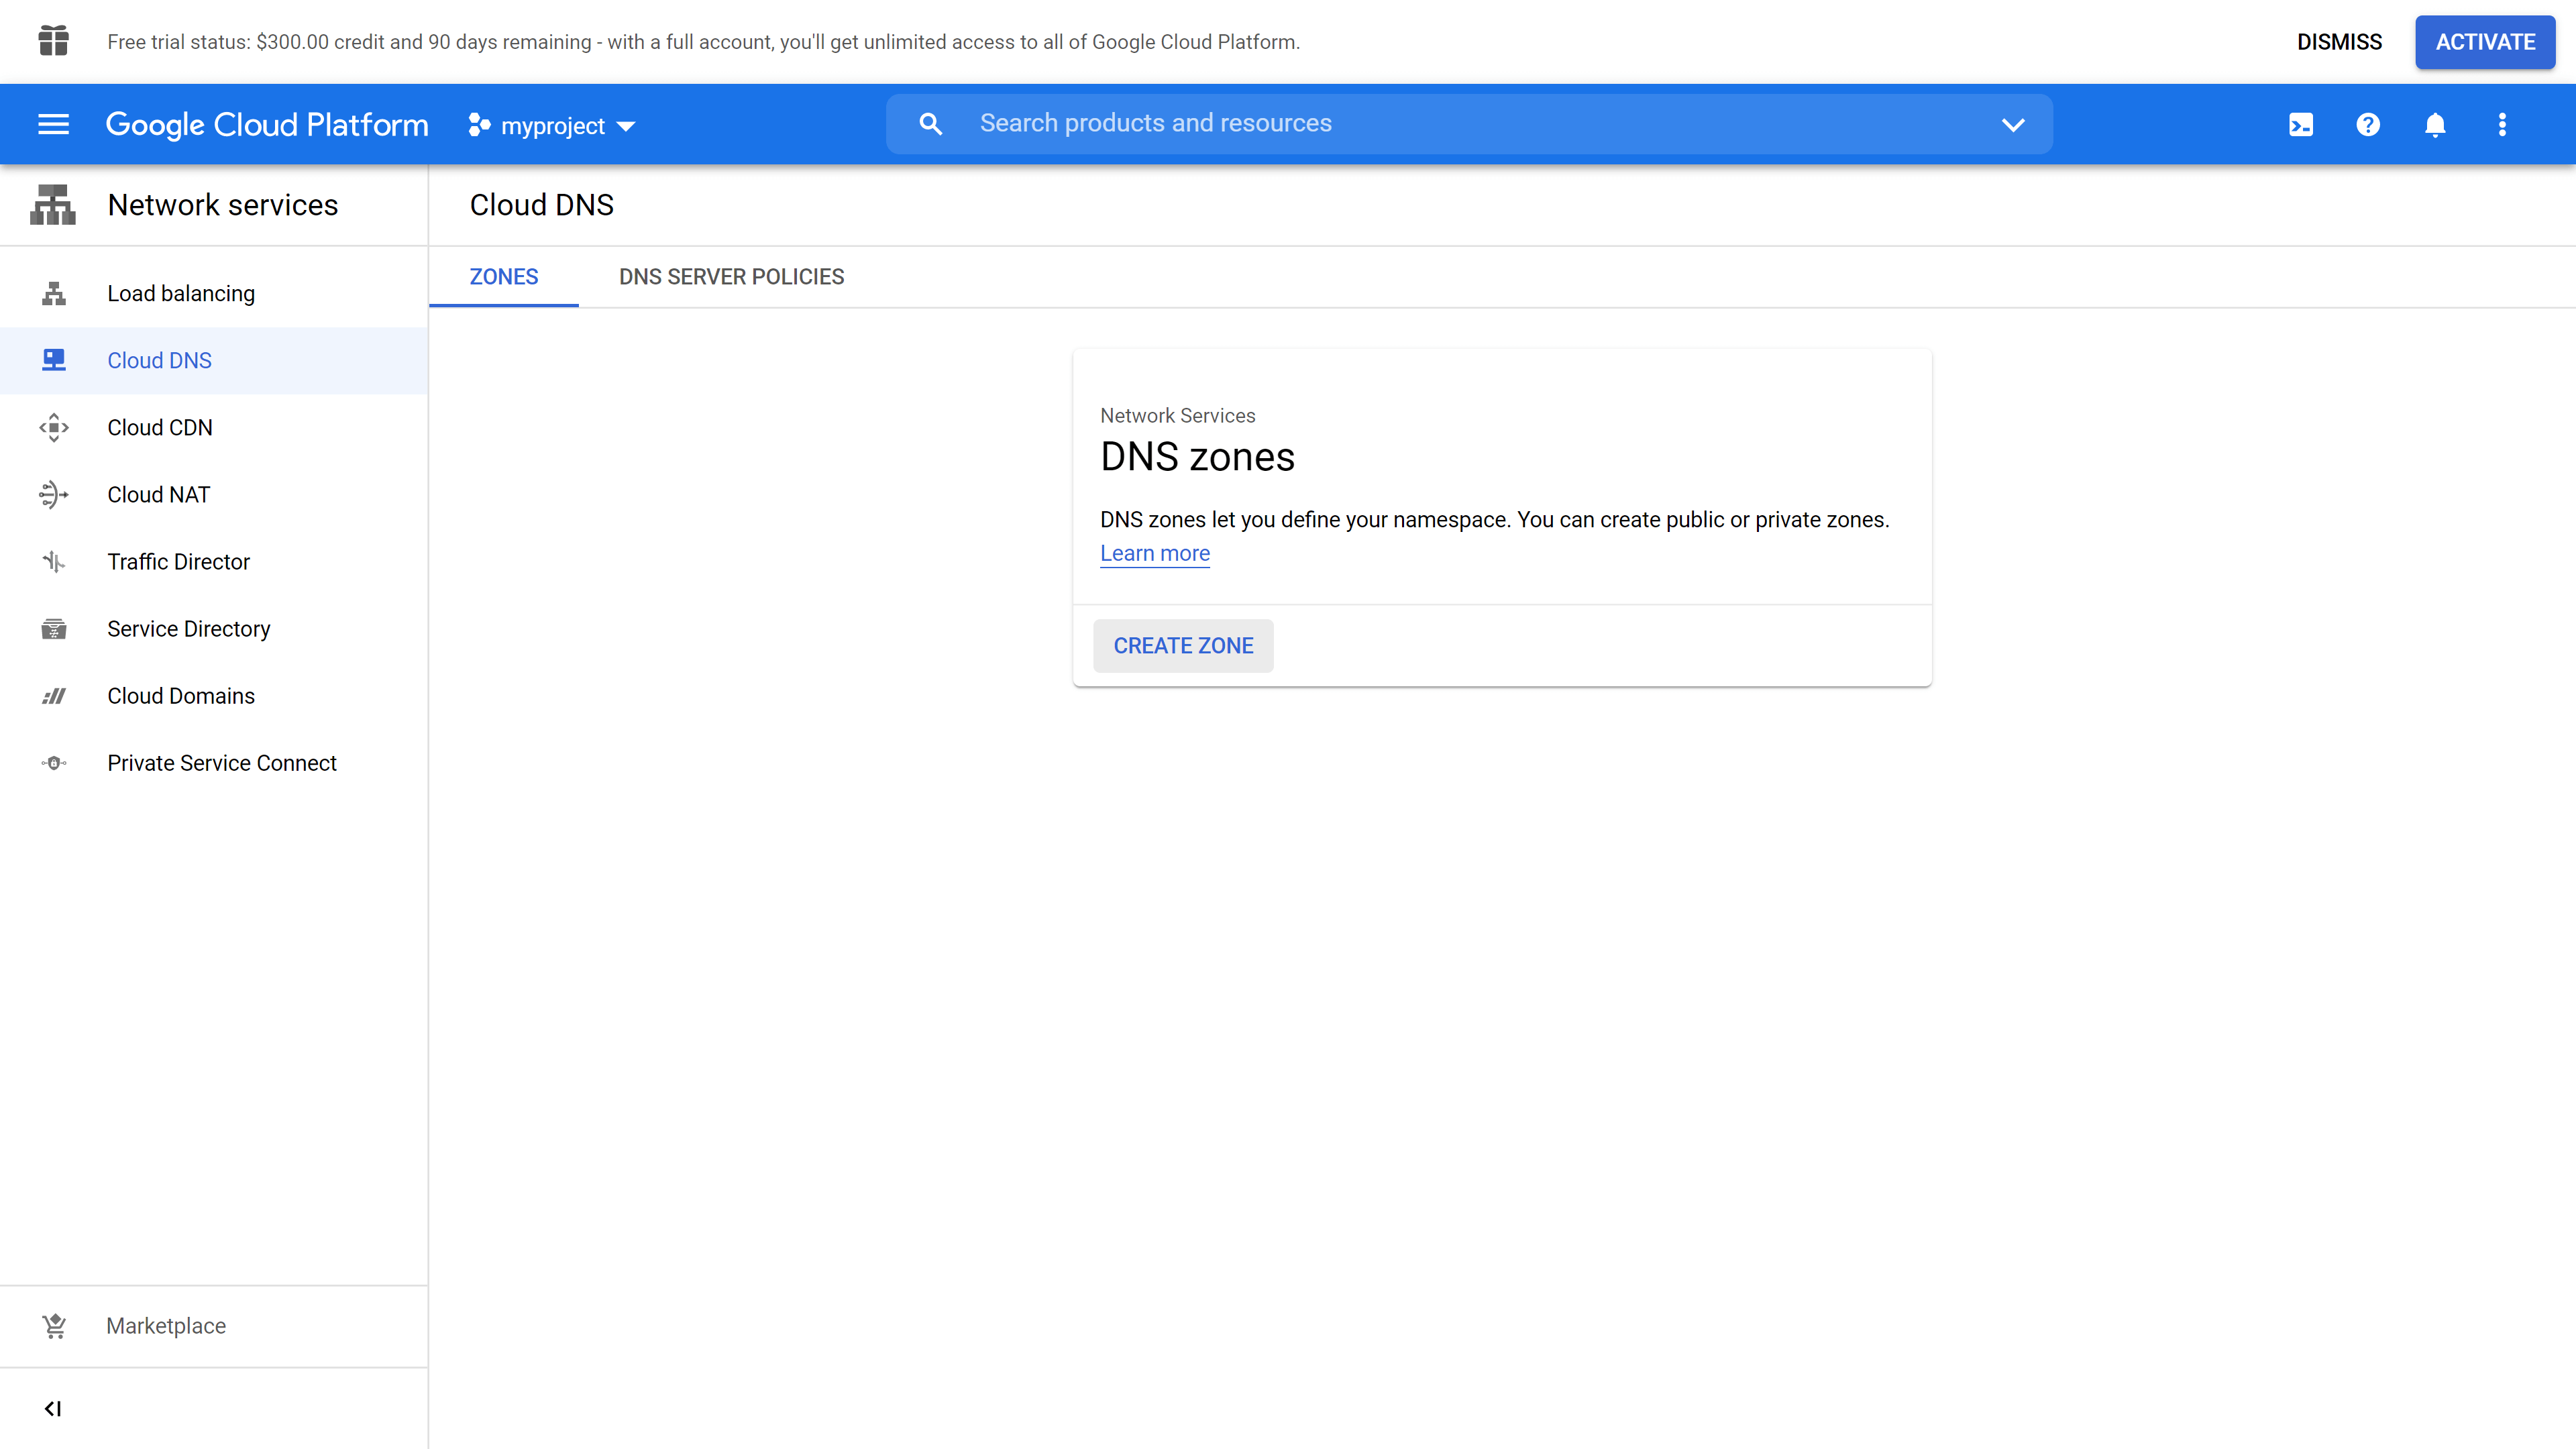Open the three-dot more options menu

(2502, 124)
